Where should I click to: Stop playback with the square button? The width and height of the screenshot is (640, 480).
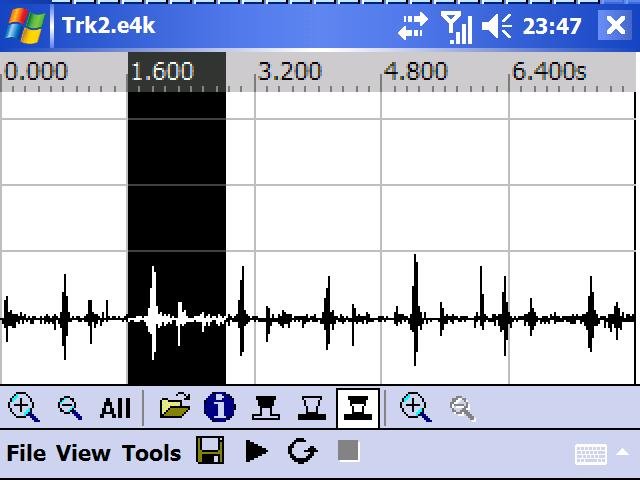(349, 450)
